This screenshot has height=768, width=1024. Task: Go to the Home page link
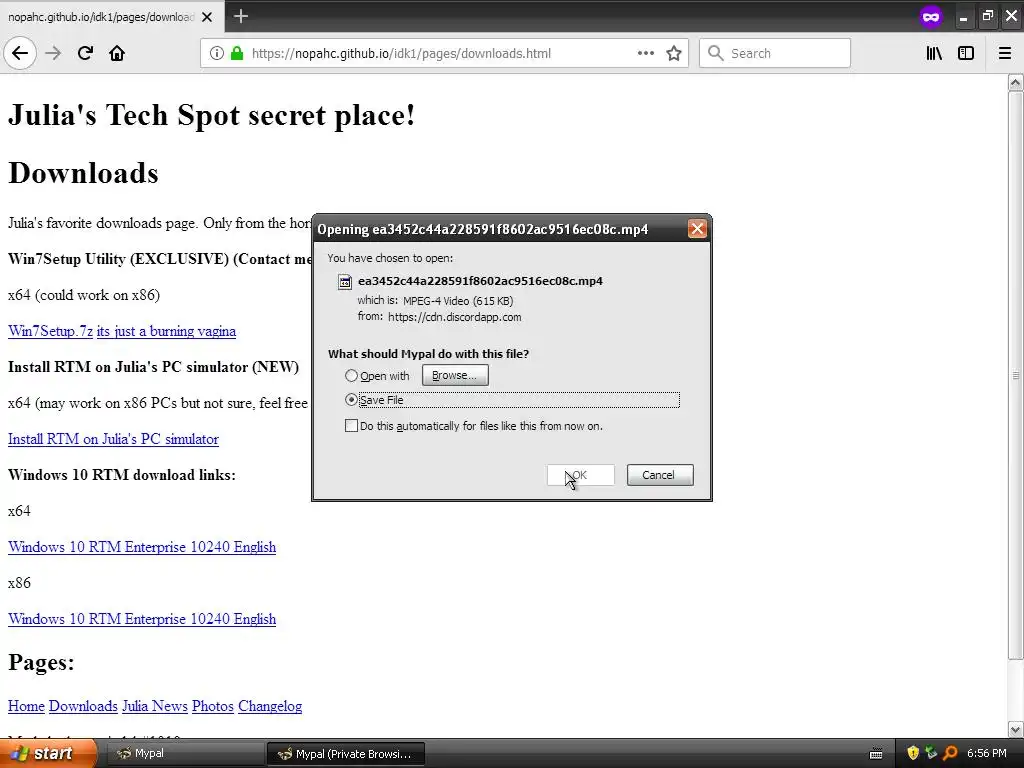pyautogui.click(x=26, y=706)
